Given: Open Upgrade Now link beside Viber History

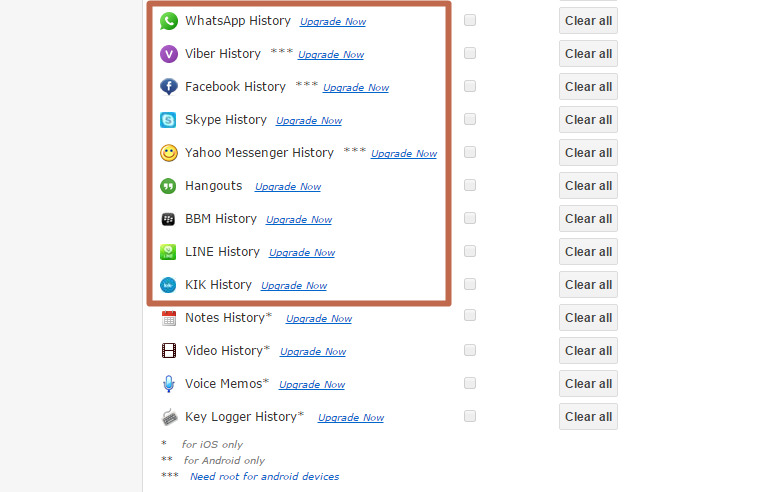Looking at the screenshot, I should pos(331,55).
